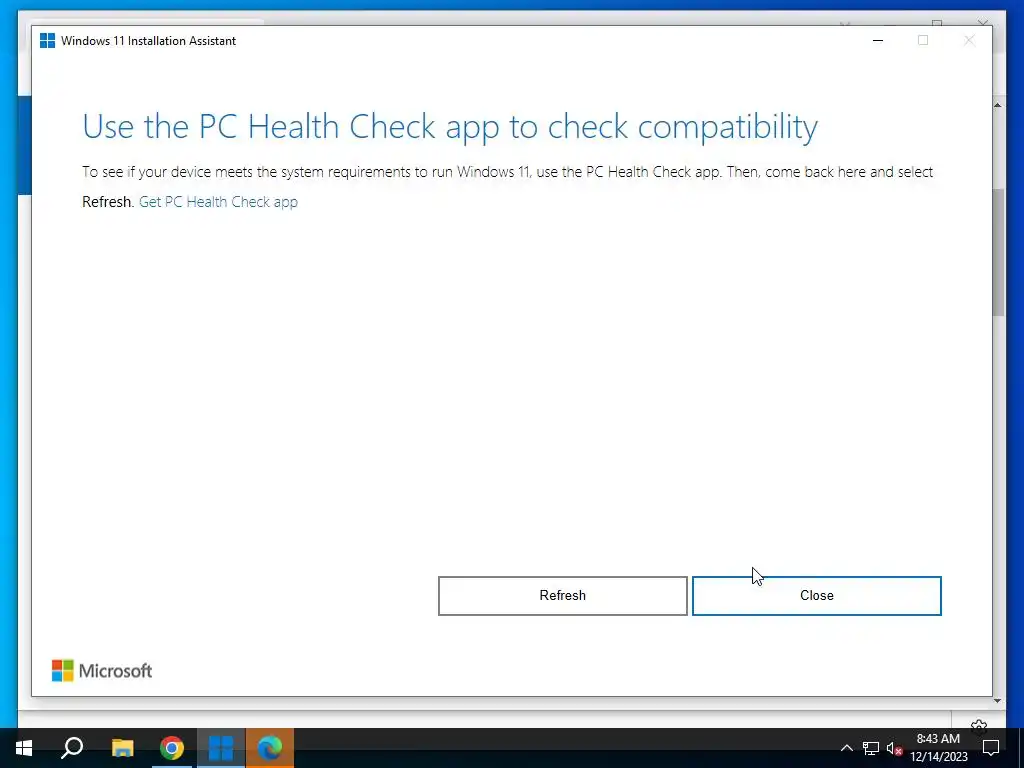Screen dimensions: 1024x768
Task: Minimize the Installation Assistant window
Action: point(878,40)
